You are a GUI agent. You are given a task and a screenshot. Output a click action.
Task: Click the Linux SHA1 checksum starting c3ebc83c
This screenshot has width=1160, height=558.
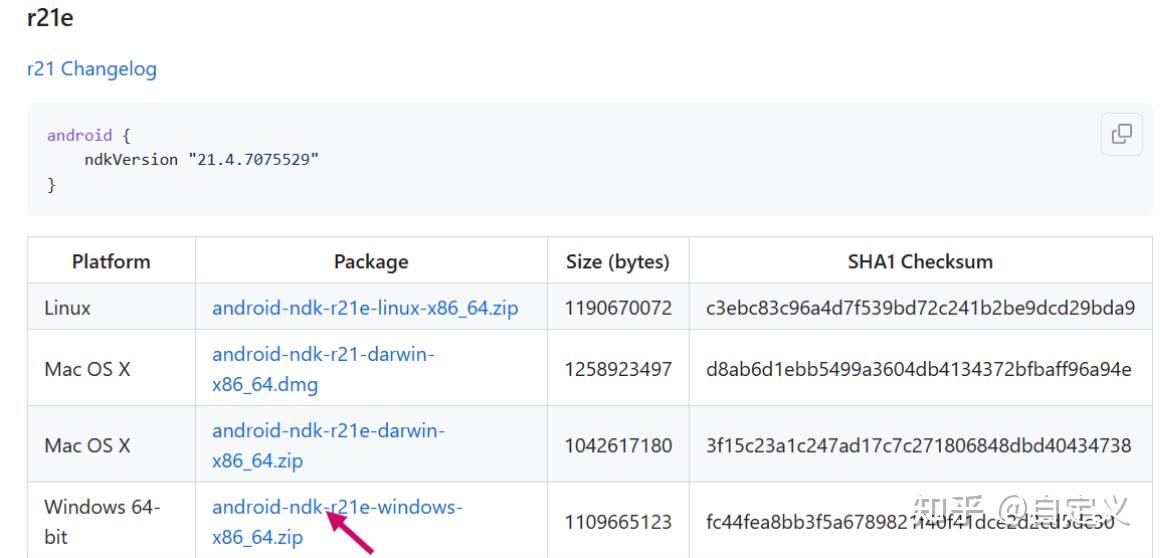(920, 308)
